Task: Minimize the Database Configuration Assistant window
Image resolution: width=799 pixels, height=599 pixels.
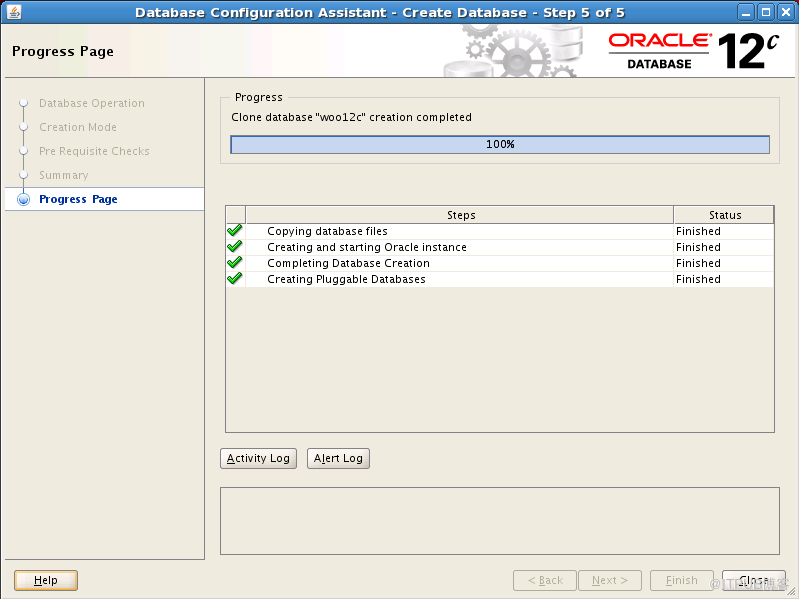Action: pyautogui.click(x=746, y=12)
